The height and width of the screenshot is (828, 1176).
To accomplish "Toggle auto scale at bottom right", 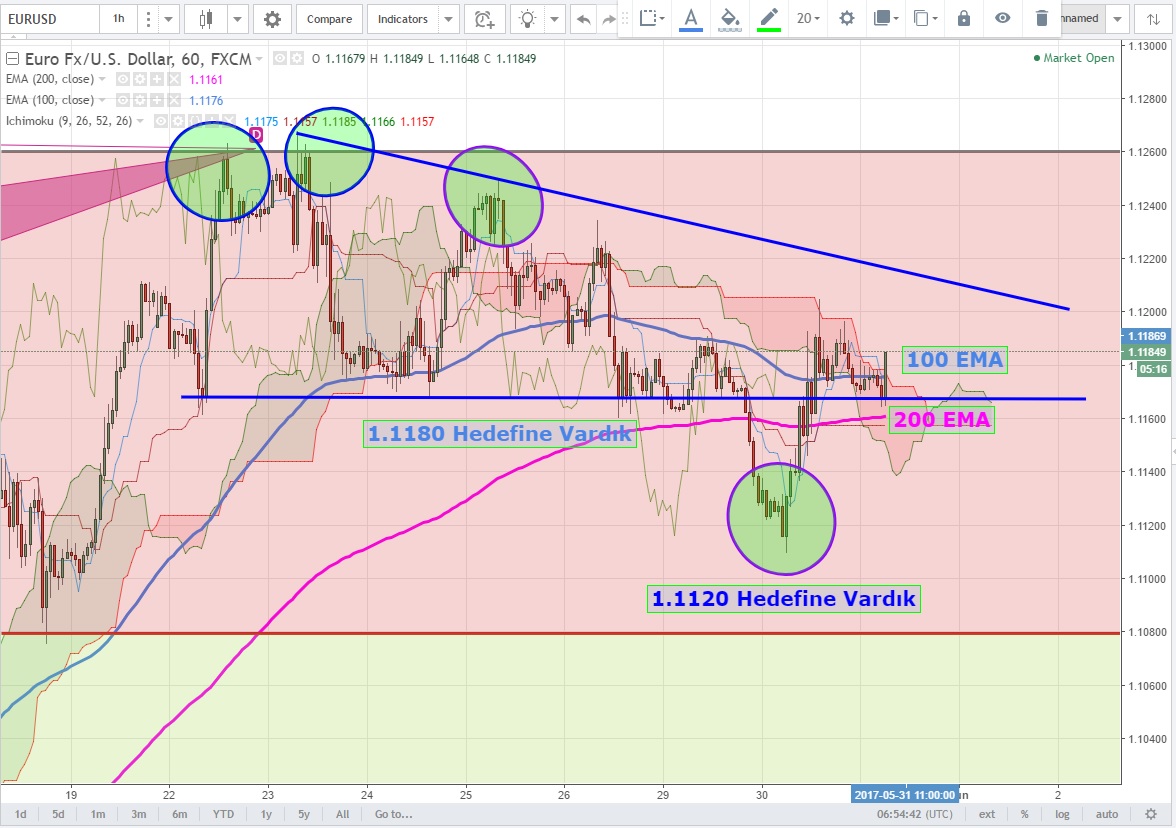I will pos(1106,814).
